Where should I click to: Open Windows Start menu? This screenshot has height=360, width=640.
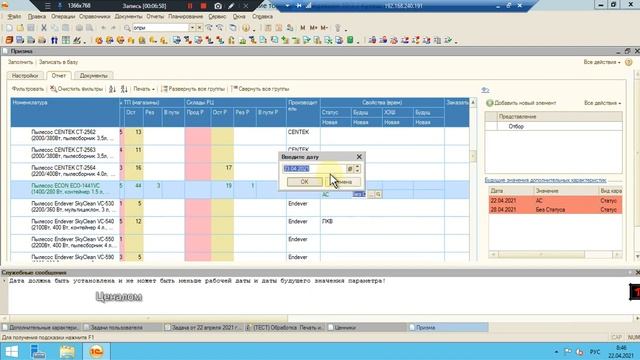[12, 351]
